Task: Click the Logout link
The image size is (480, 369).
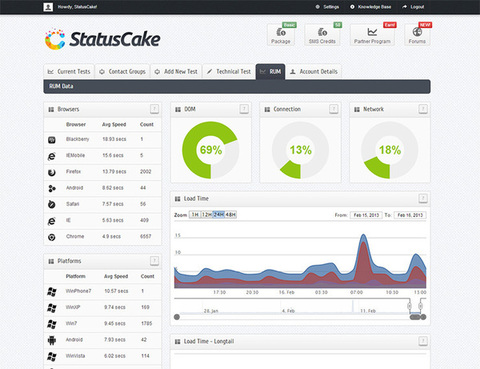Action: click(413, 7)
